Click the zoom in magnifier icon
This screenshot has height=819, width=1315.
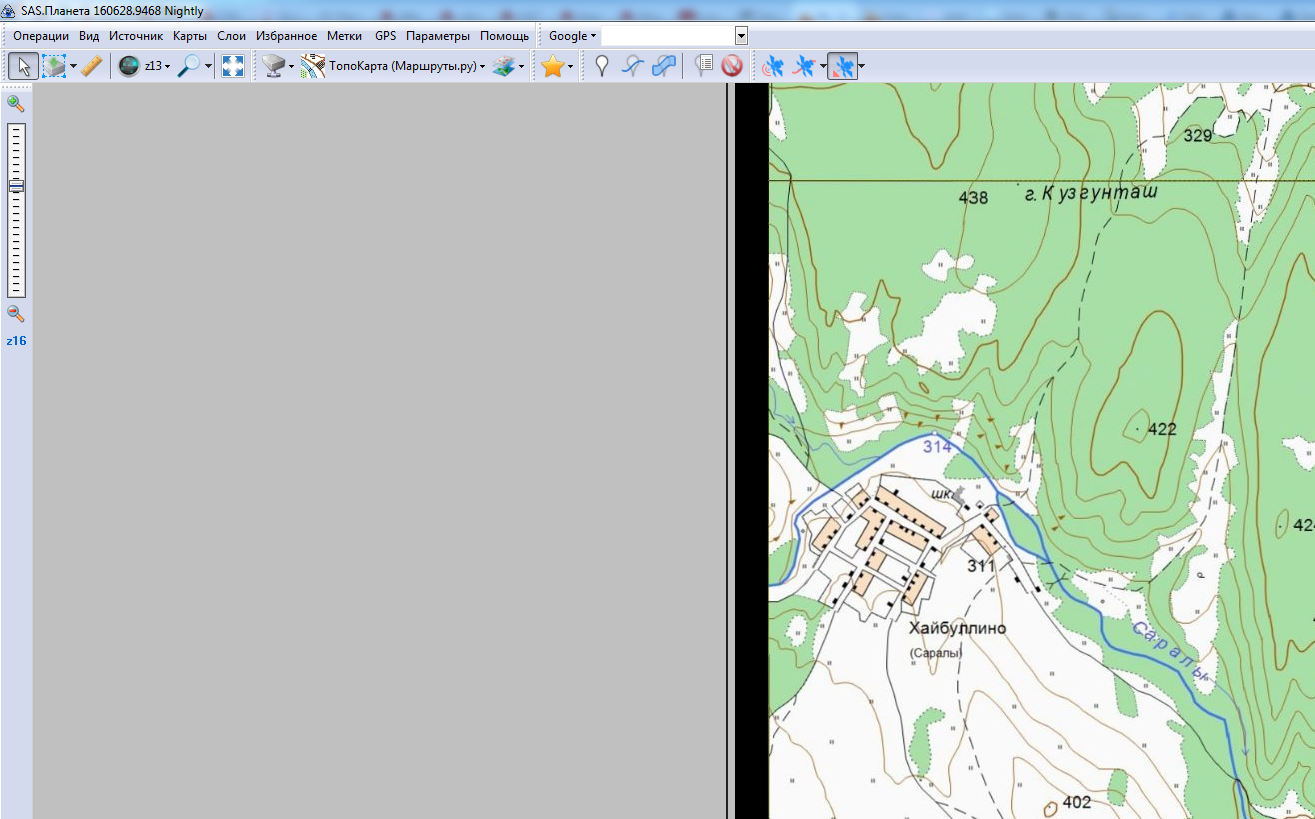(15, 103)
